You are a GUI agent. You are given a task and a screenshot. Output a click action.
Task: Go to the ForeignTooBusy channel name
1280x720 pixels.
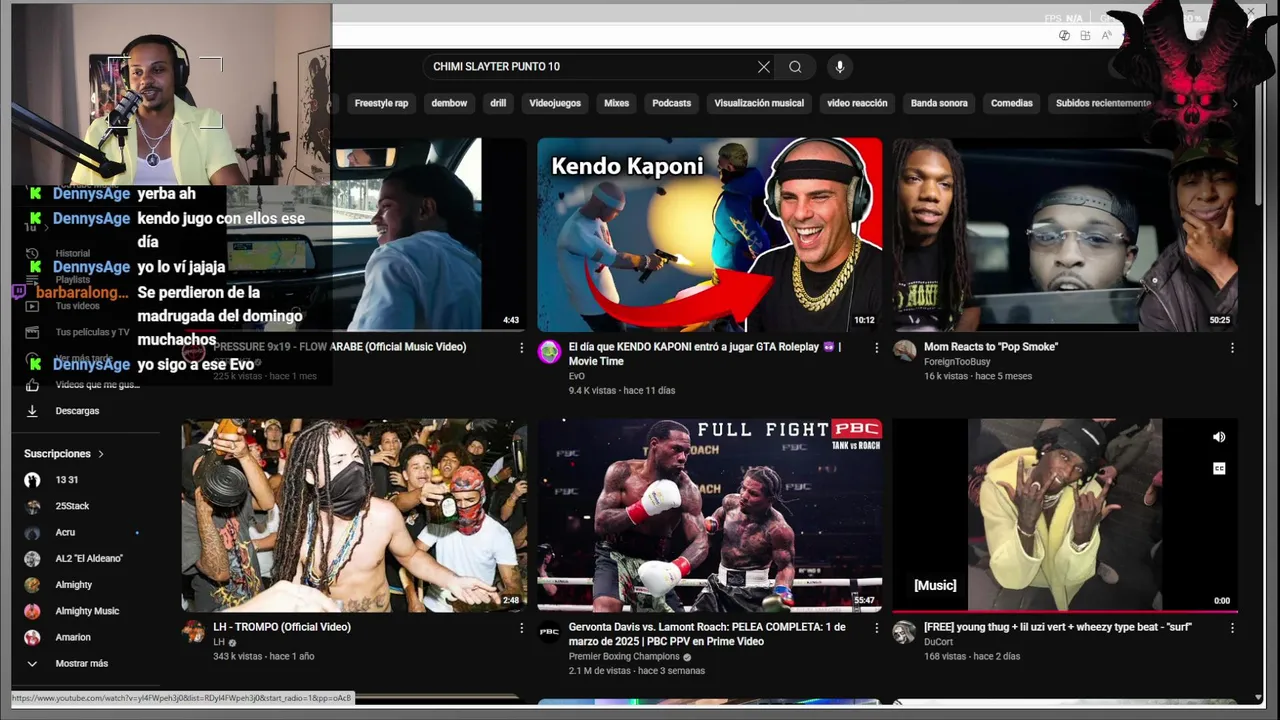click(x=957, y=362)
